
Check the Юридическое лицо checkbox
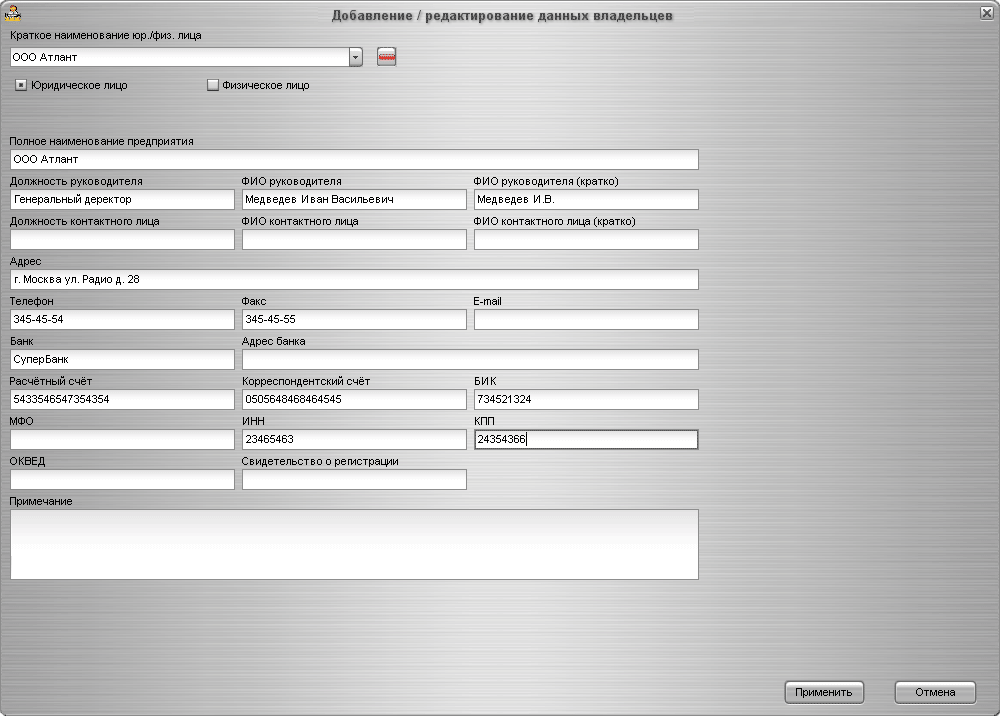pyautogui.click(x=21, y=85)
